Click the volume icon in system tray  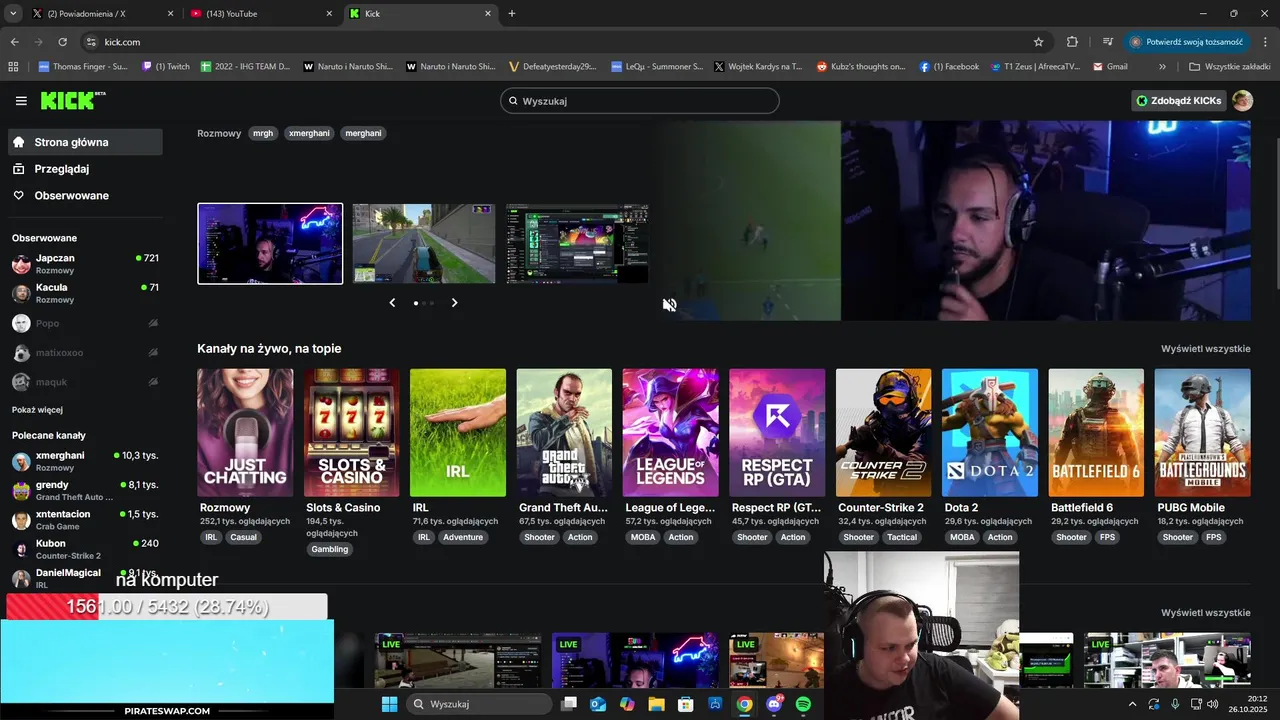pyautogui.click(x=1212, y=704)
